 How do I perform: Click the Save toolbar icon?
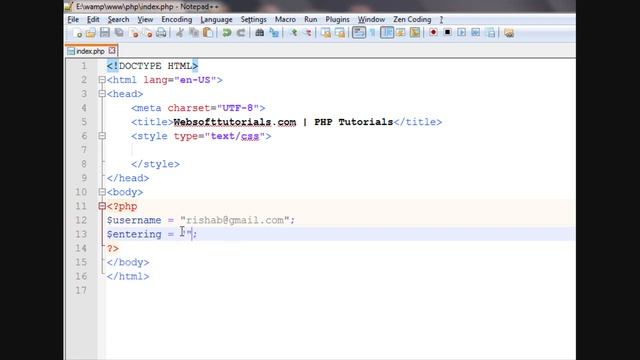105,33
